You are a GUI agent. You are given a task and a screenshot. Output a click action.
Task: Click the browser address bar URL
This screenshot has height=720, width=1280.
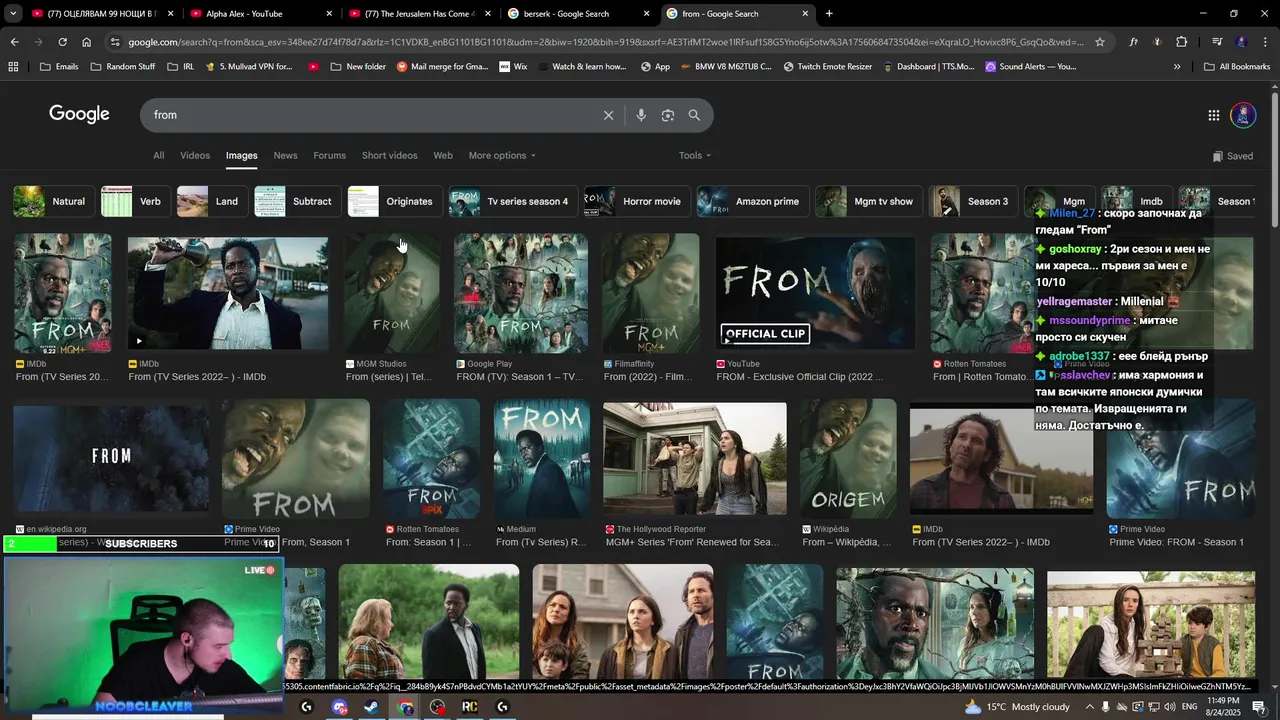[x=605, y=42]
